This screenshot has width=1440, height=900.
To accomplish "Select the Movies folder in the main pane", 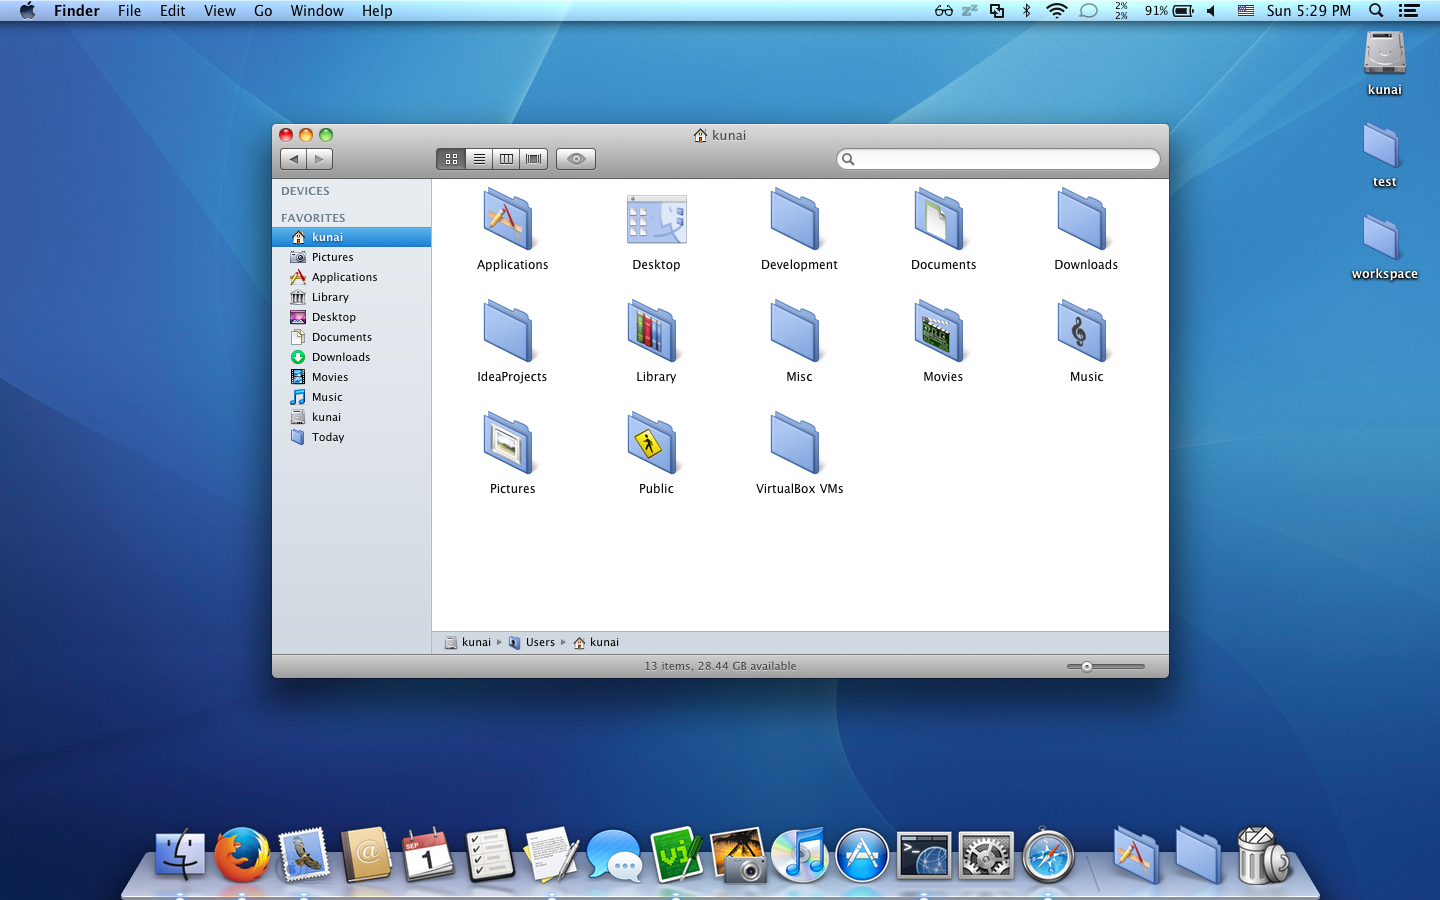I will [942, 332].
